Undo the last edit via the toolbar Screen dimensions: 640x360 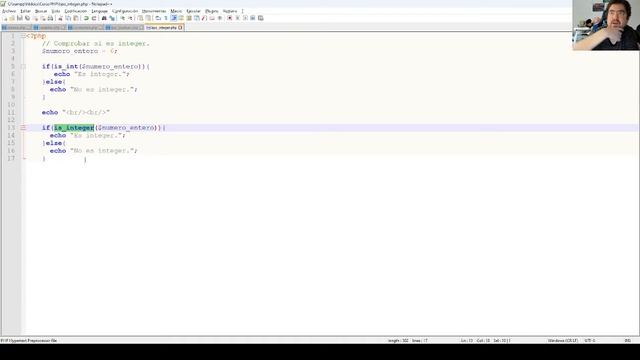[86, 18]
